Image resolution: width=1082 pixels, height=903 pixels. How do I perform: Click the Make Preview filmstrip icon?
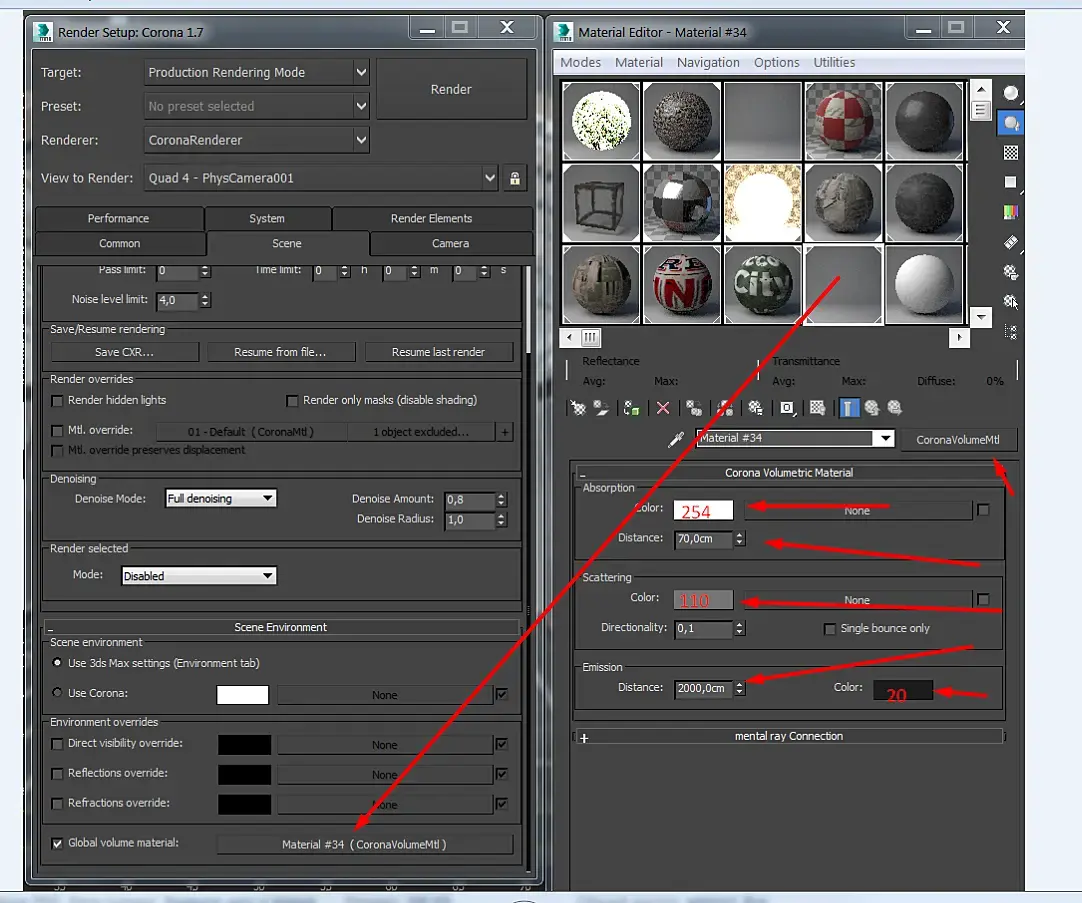[x=1011, y=242]
